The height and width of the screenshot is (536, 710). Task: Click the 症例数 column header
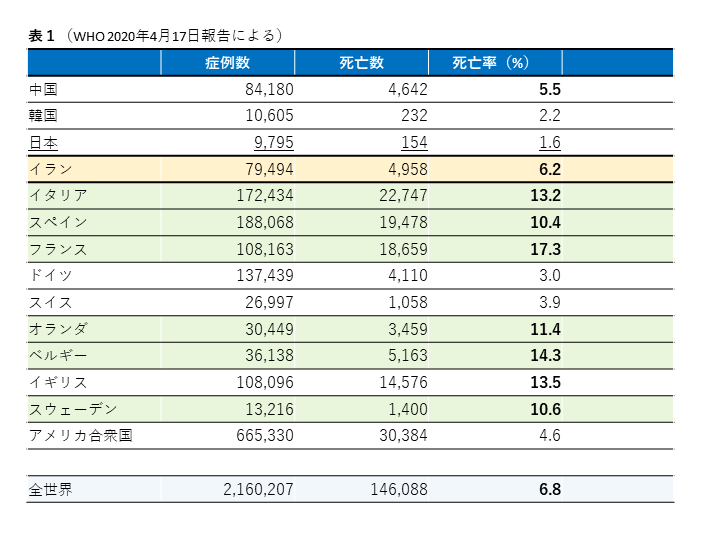(227, 63)
